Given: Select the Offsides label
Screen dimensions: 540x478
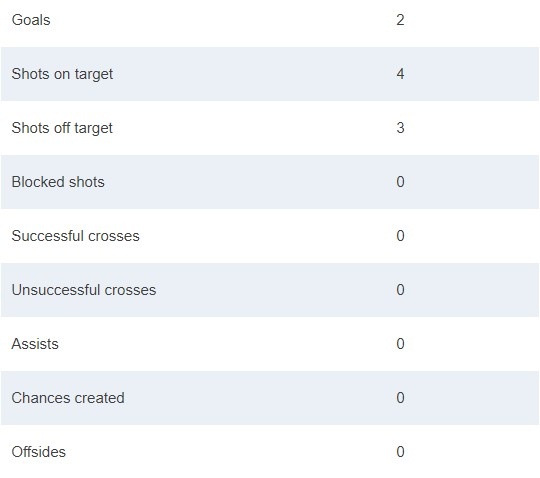Looking at the screenshot, I should (39, 452).
